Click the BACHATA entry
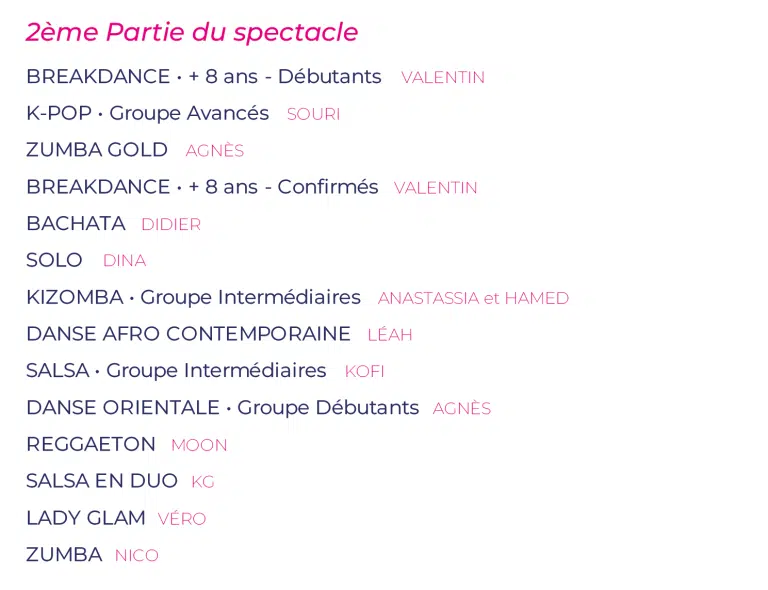 (76, 224)
